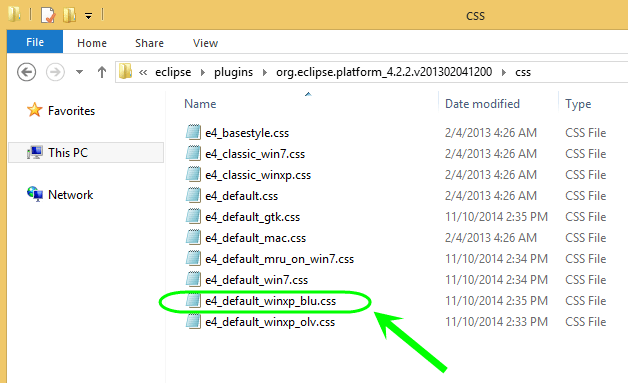The height and width of the screenshot is (383, 628).
Task: Click the file icon of e4_default.css
Action: tap(193, 195)
